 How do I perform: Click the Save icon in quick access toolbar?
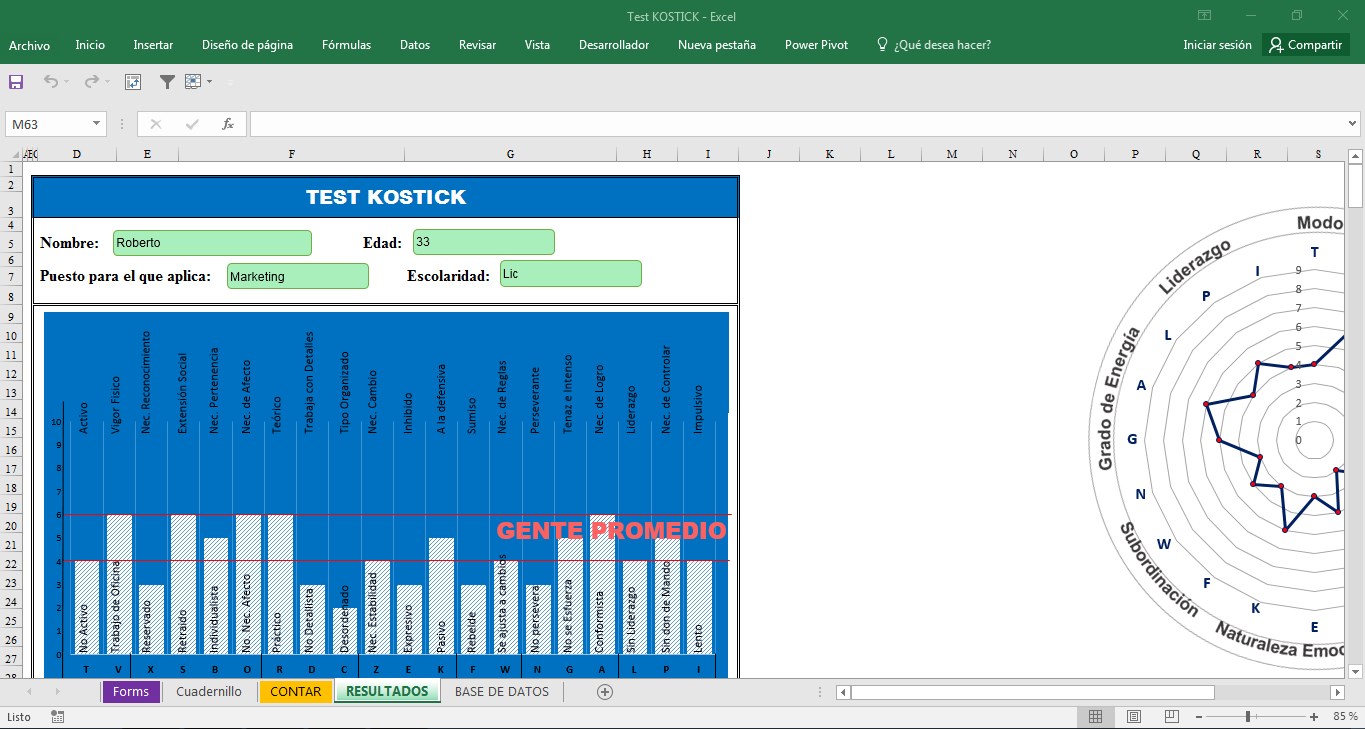click(16, 82)
